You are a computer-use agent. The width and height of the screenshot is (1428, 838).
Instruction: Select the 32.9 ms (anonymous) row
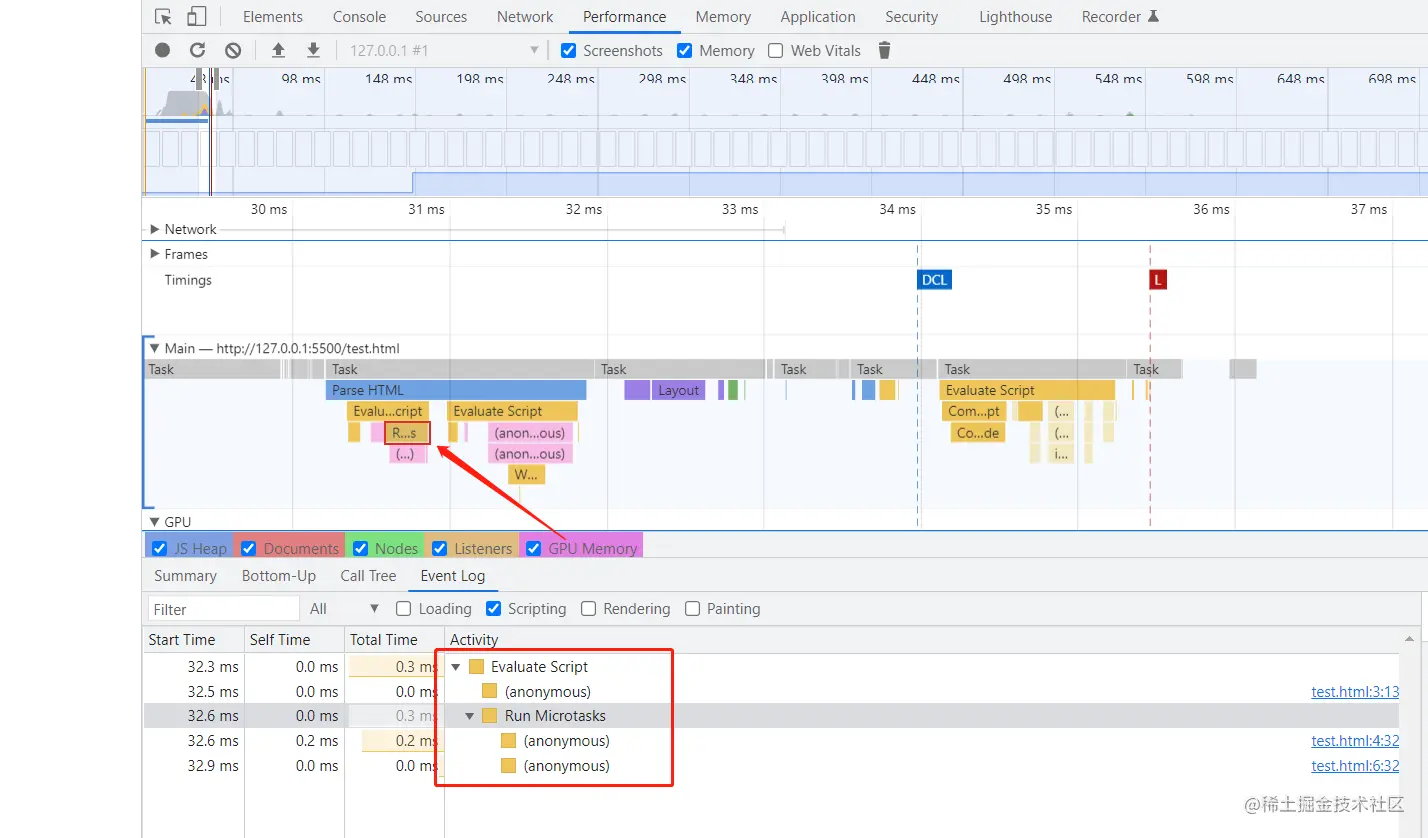pos(771,766)
